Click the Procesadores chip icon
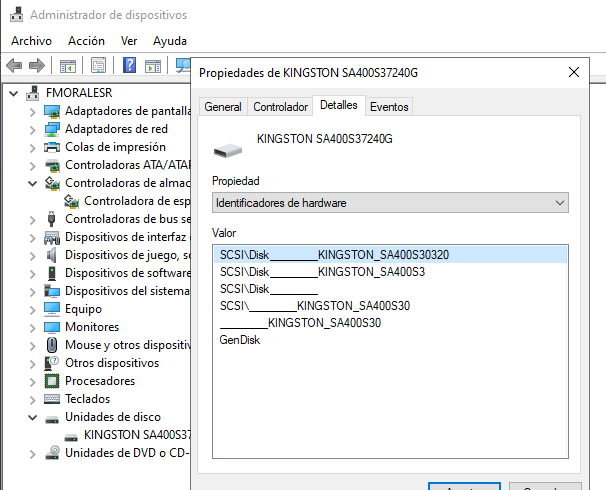Viewport: 606px width, 490px height. click(x=52, y=381)
